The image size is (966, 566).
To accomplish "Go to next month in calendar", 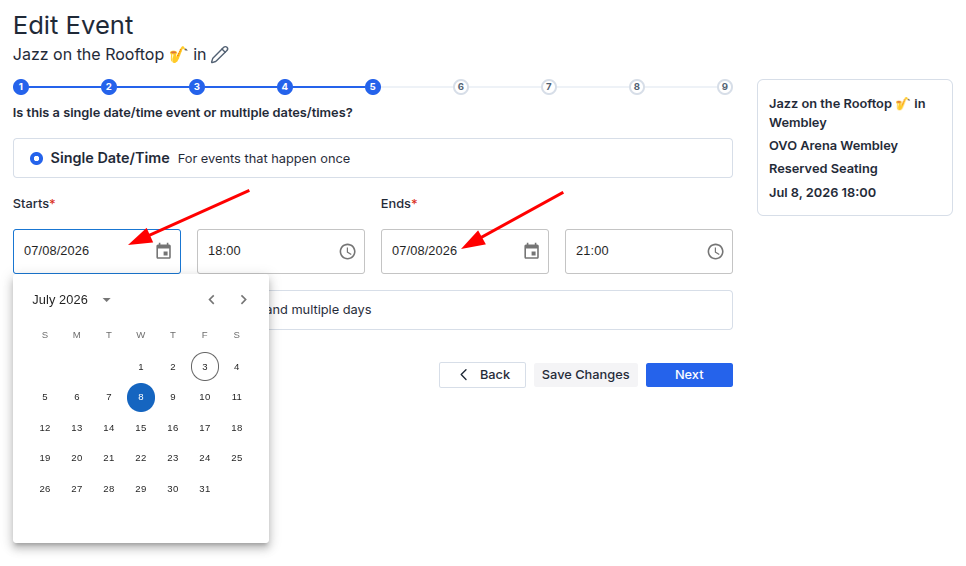I will coord(243,300).
